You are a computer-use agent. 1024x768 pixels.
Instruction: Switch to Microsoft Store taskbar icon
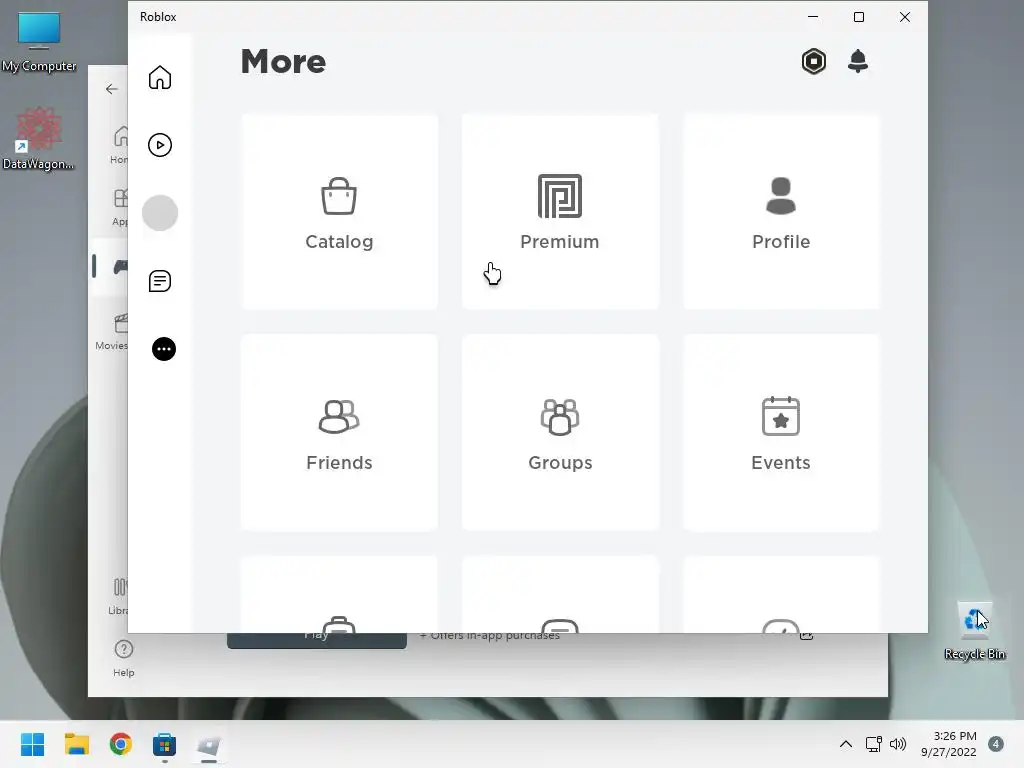coord(165,744)
